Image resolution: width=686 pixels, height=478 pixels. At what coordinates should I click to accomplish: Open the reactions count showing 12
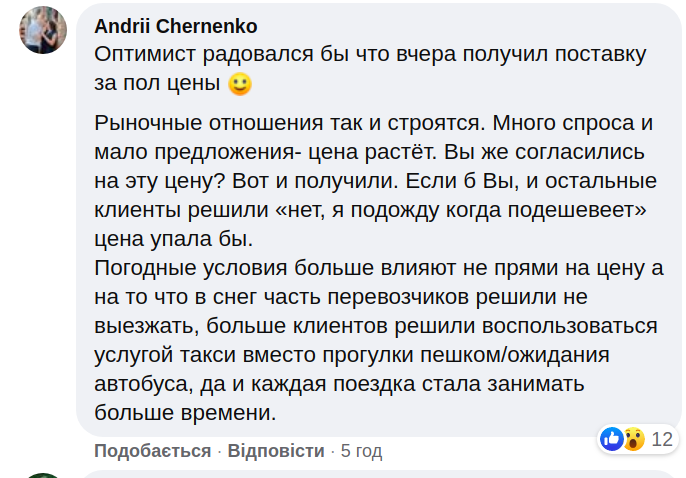(x=662, y=439)
